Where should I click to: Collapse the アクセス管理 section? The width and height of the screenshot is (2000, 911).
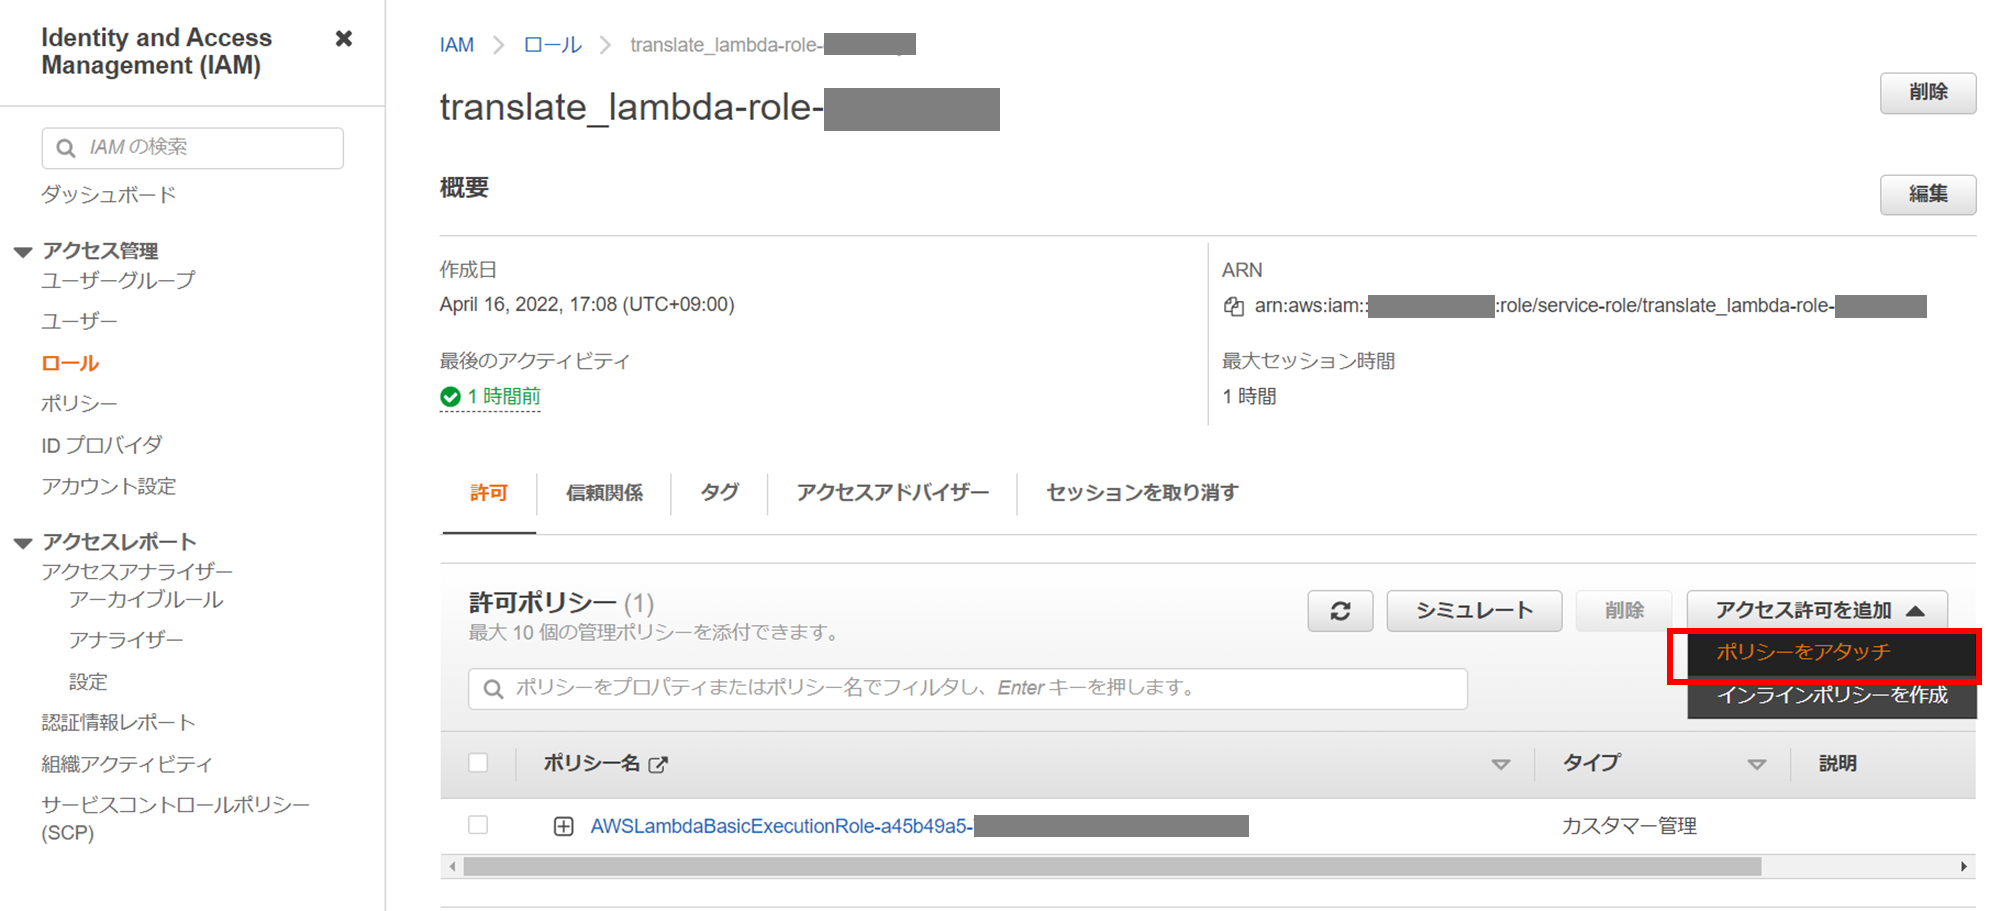click(x=22, y=250)
